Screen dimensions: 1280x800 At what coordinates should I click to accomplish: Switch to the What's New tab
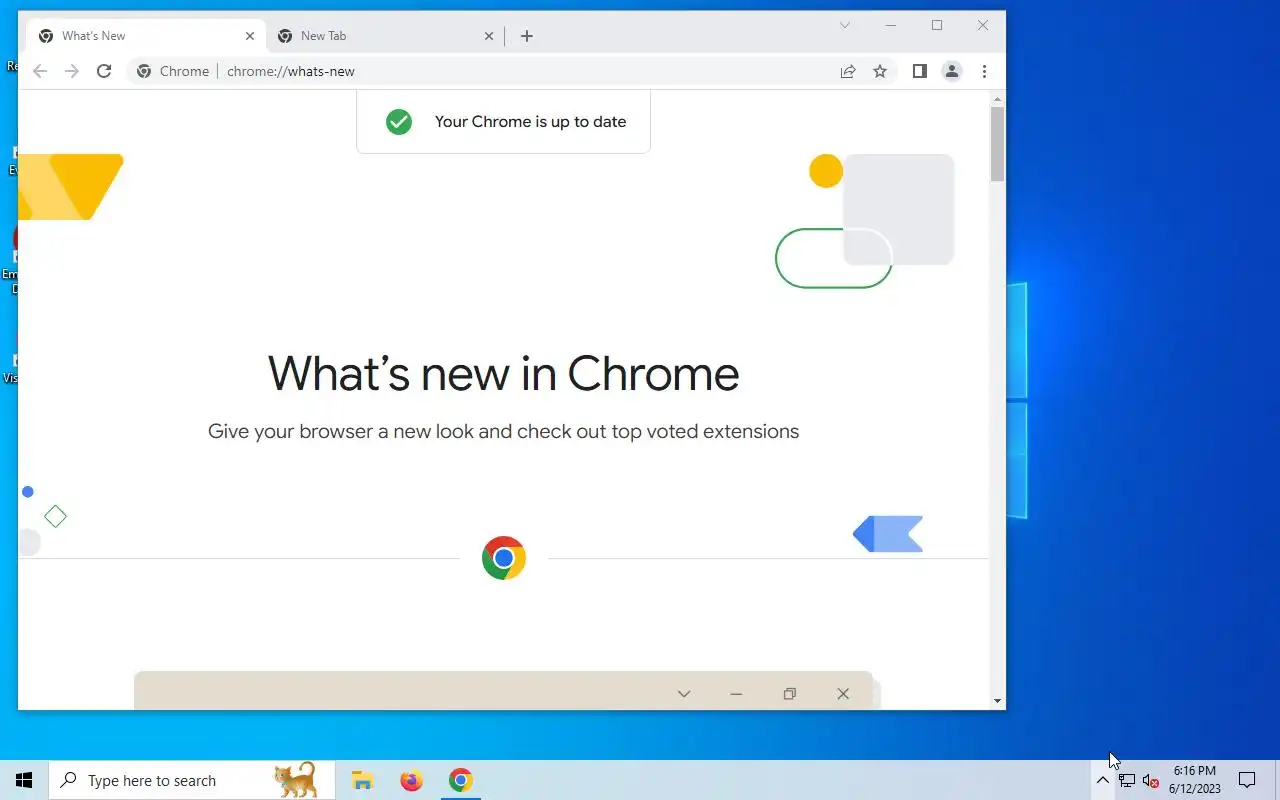[146, 36]
